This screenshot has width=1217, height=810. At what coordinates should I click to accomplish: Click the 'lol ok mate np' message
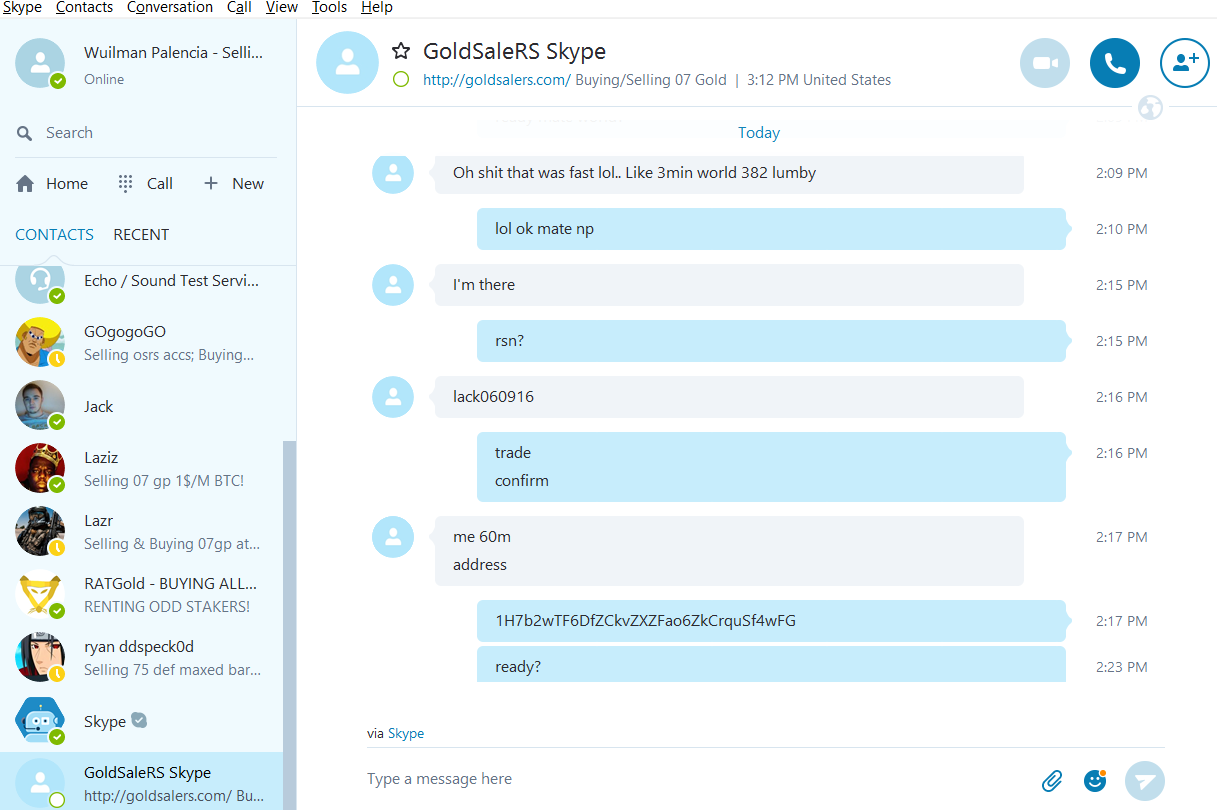click(771, 229)
